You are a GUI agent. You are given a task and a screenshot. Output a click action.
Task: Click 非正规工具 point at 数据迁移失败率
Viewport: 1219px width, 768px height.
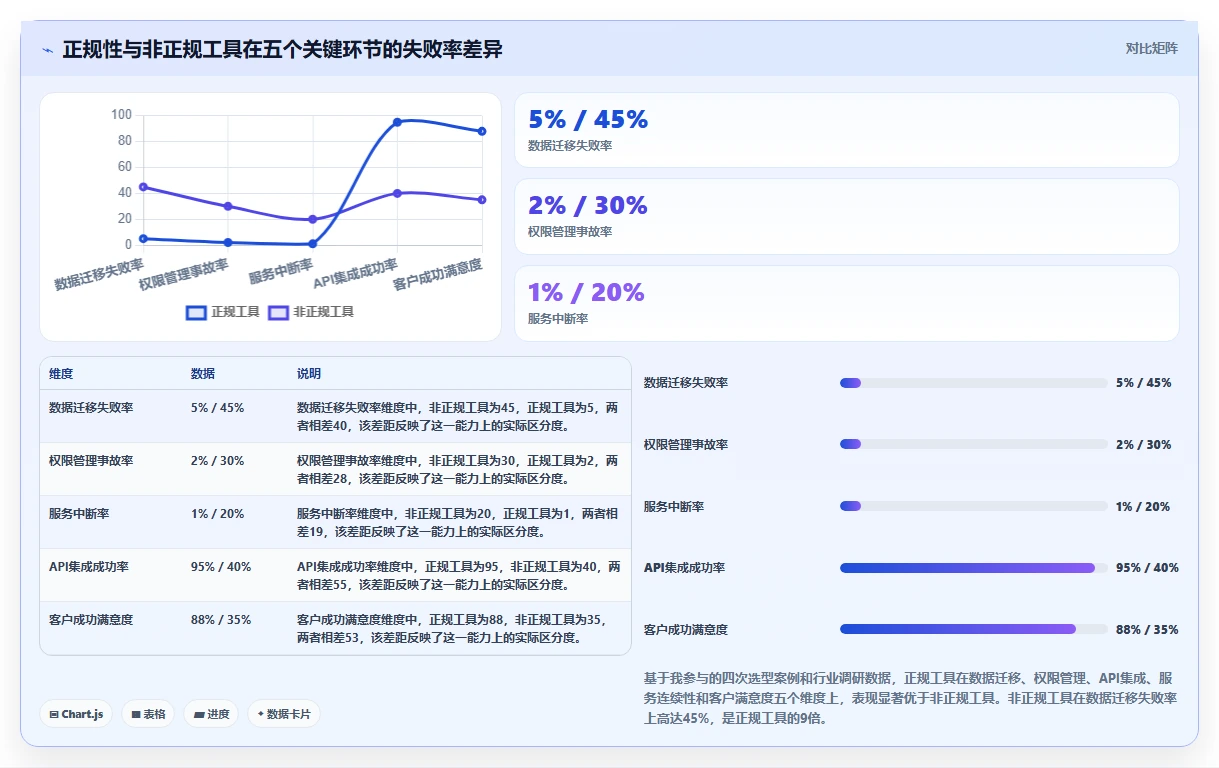pyautogui.click(x=143, y=187)
